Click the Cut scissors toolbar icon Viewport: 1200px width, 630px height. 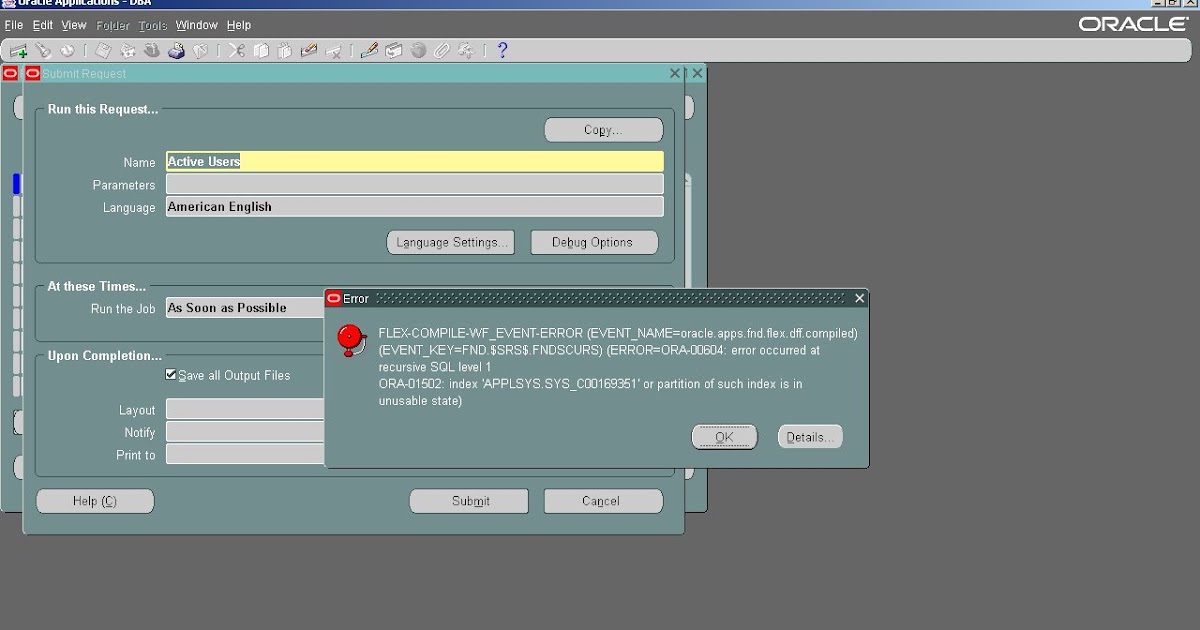pos(237,51)
